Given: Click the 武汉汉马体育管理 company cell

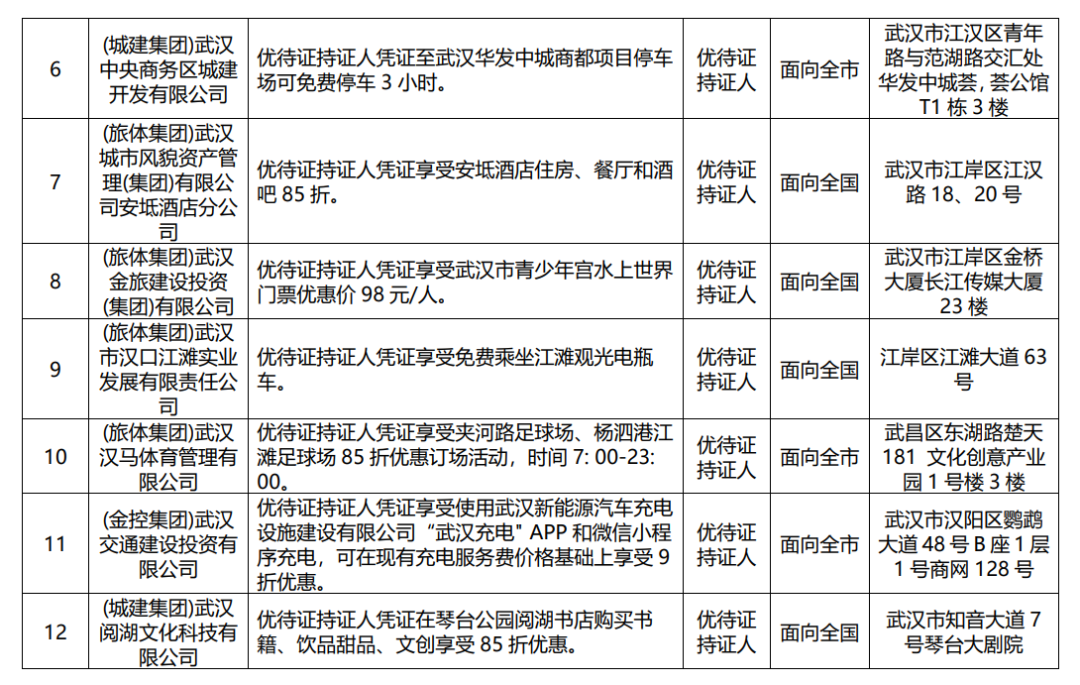Looking at the screenshot, I should (169, 457).
